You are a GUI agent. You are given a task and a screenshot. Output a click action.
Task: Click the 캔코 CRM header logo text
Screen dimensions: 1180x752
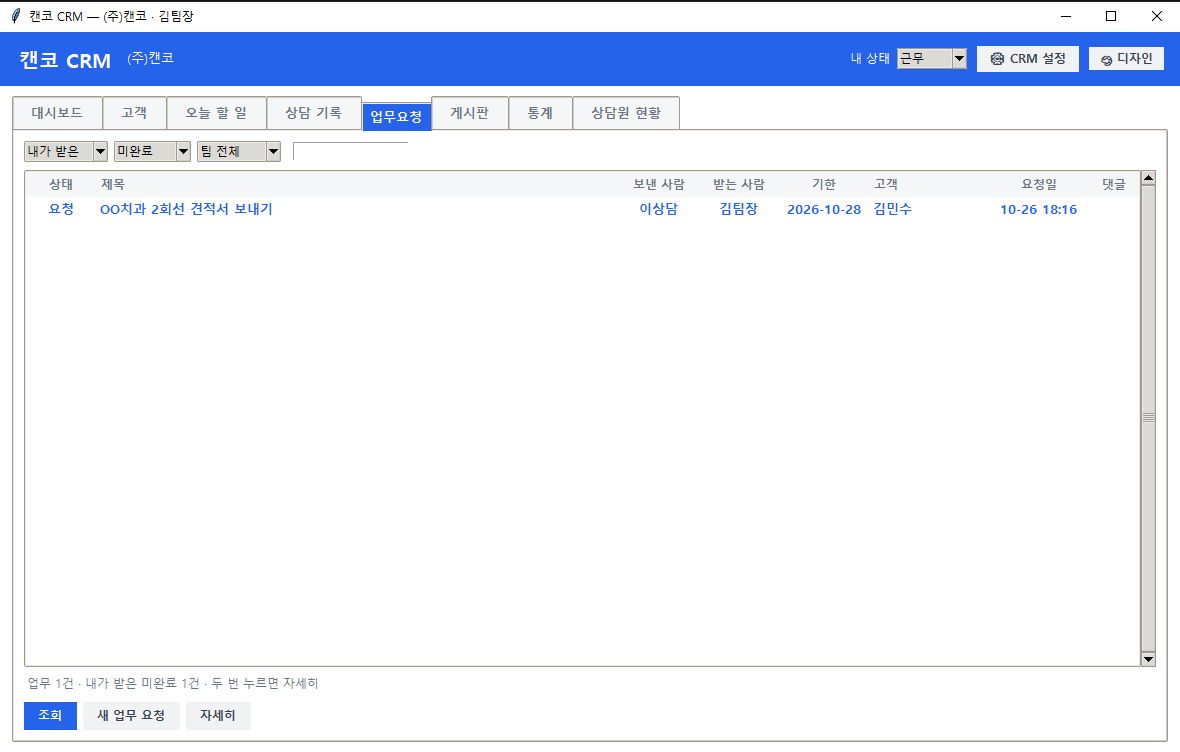[65, 60]
